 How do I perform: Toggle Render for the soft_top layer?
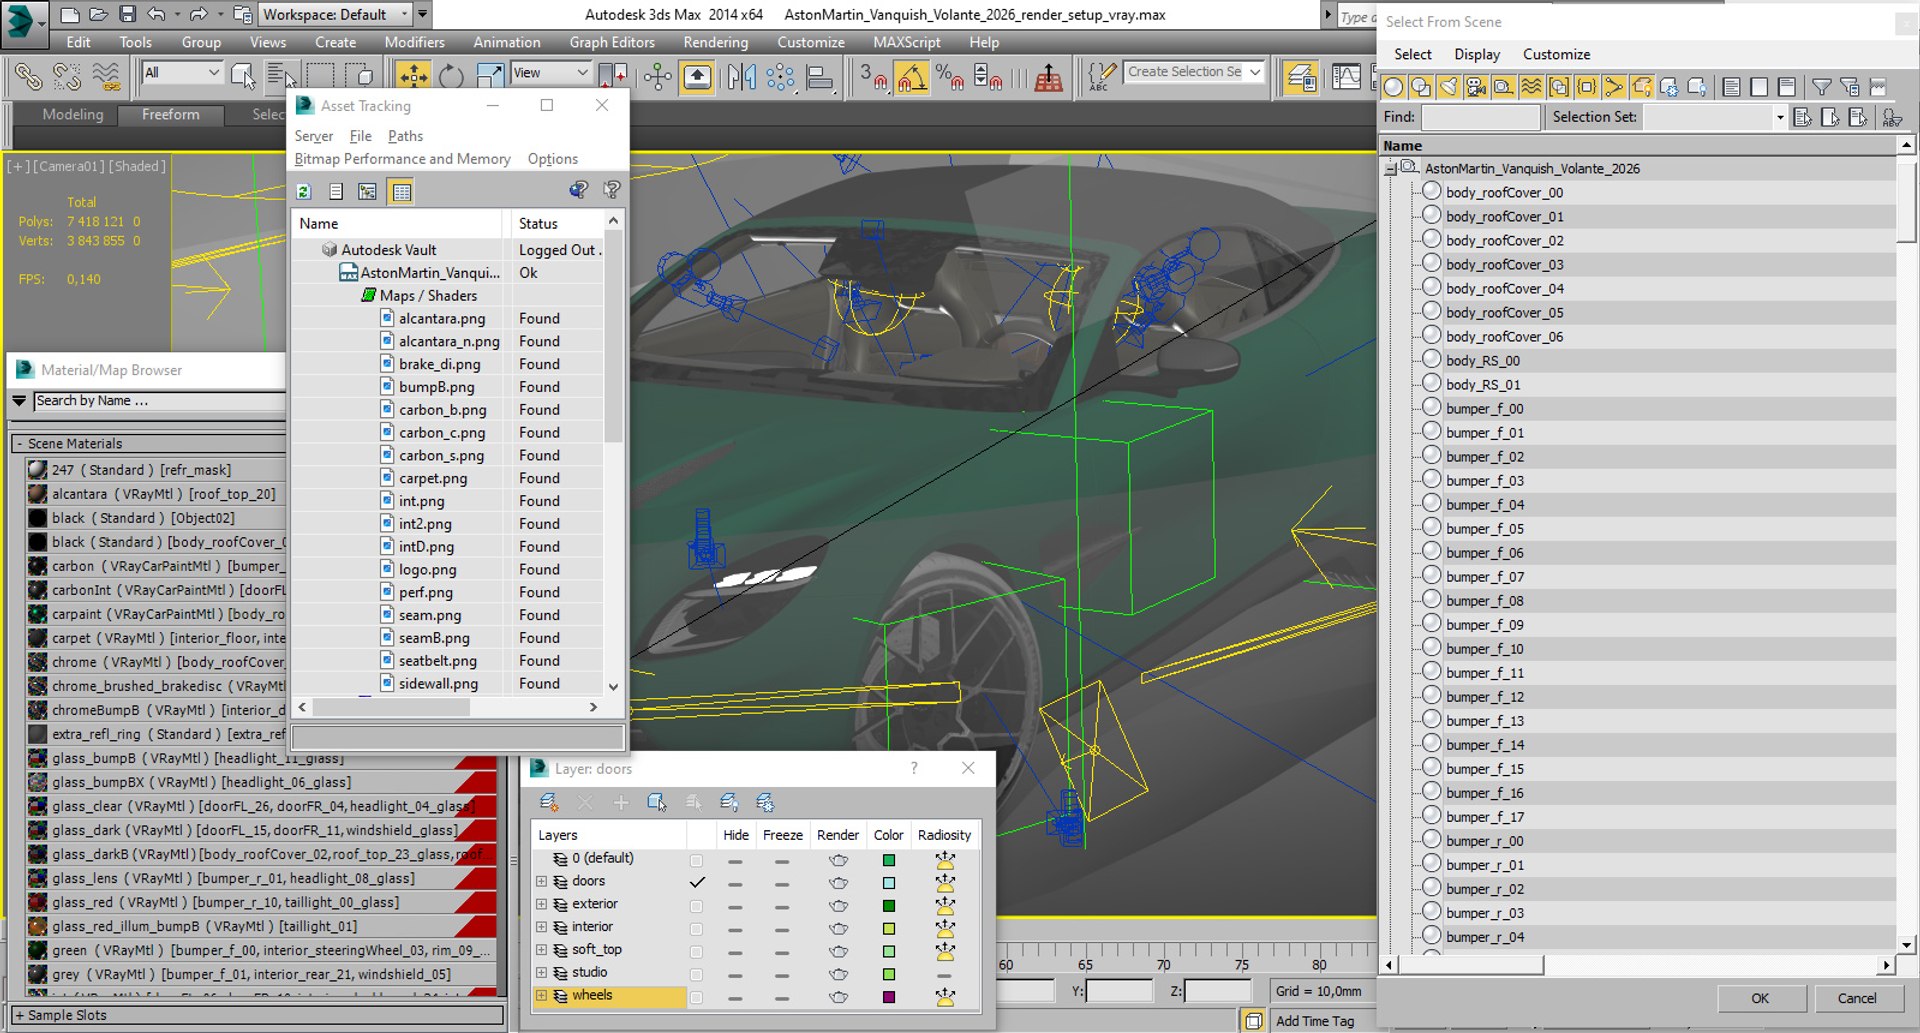click(838, 951)
